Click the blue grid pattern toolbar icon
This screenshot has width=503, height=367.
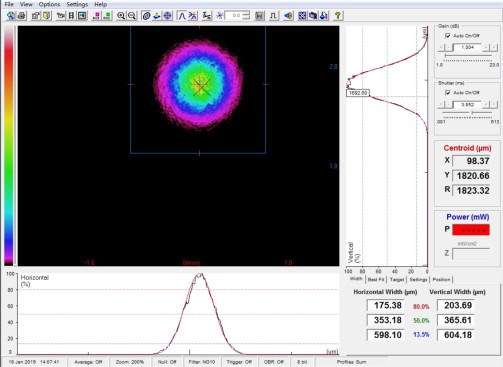point(302,15)
